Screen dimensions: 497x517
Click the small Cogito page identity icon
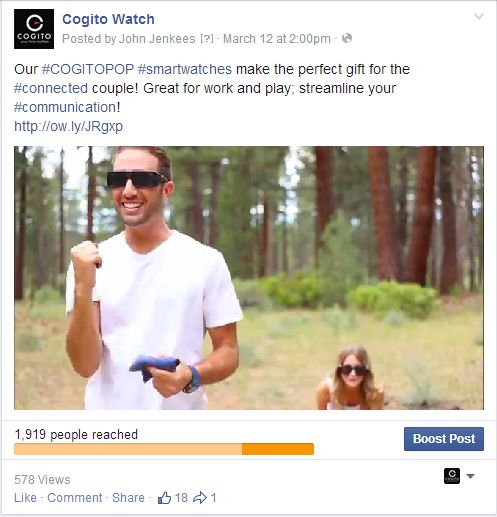pyautogui.click(x=452, y=476)
